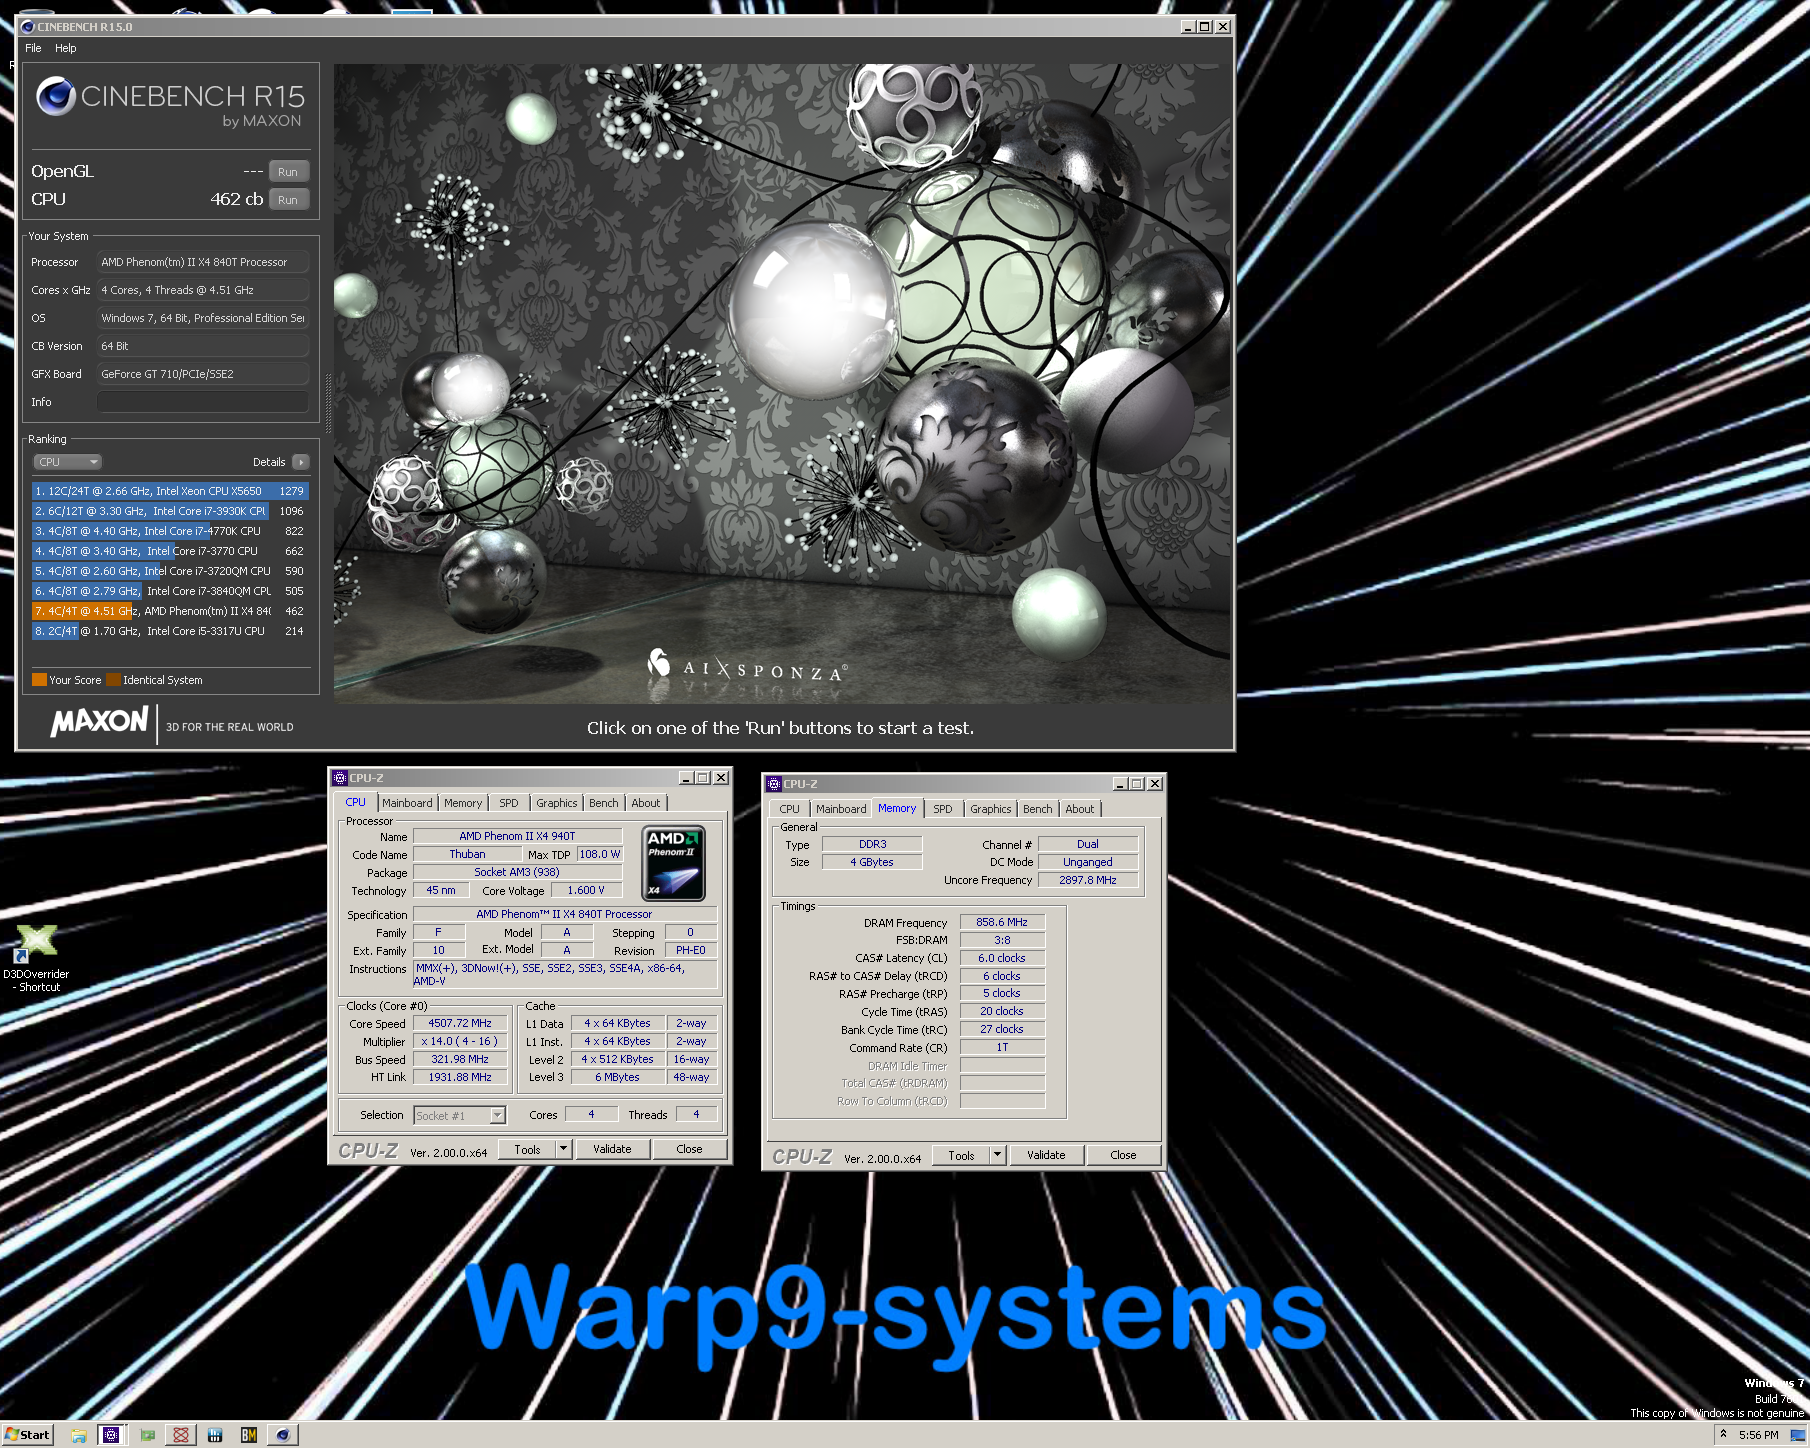Open SPD tab in right CPU-Z
The image size is (1810, 1448).
pyautogui.click(x=943, y=809)
